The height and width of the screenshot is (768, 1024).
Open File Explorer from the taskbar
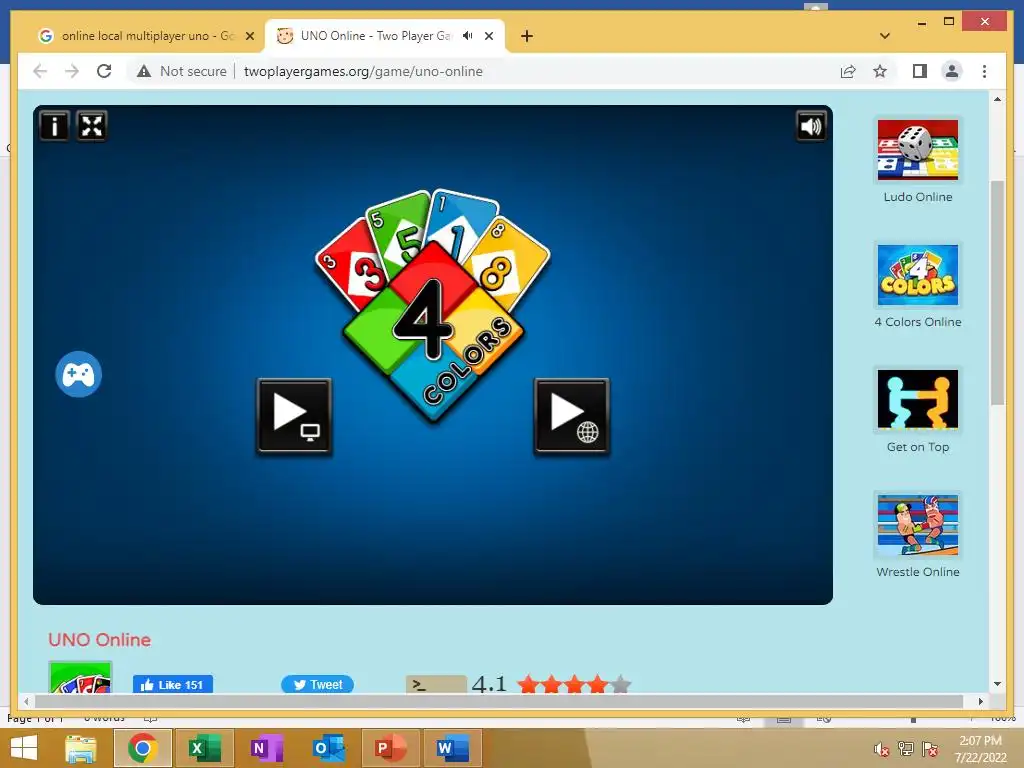click(81, 748)
